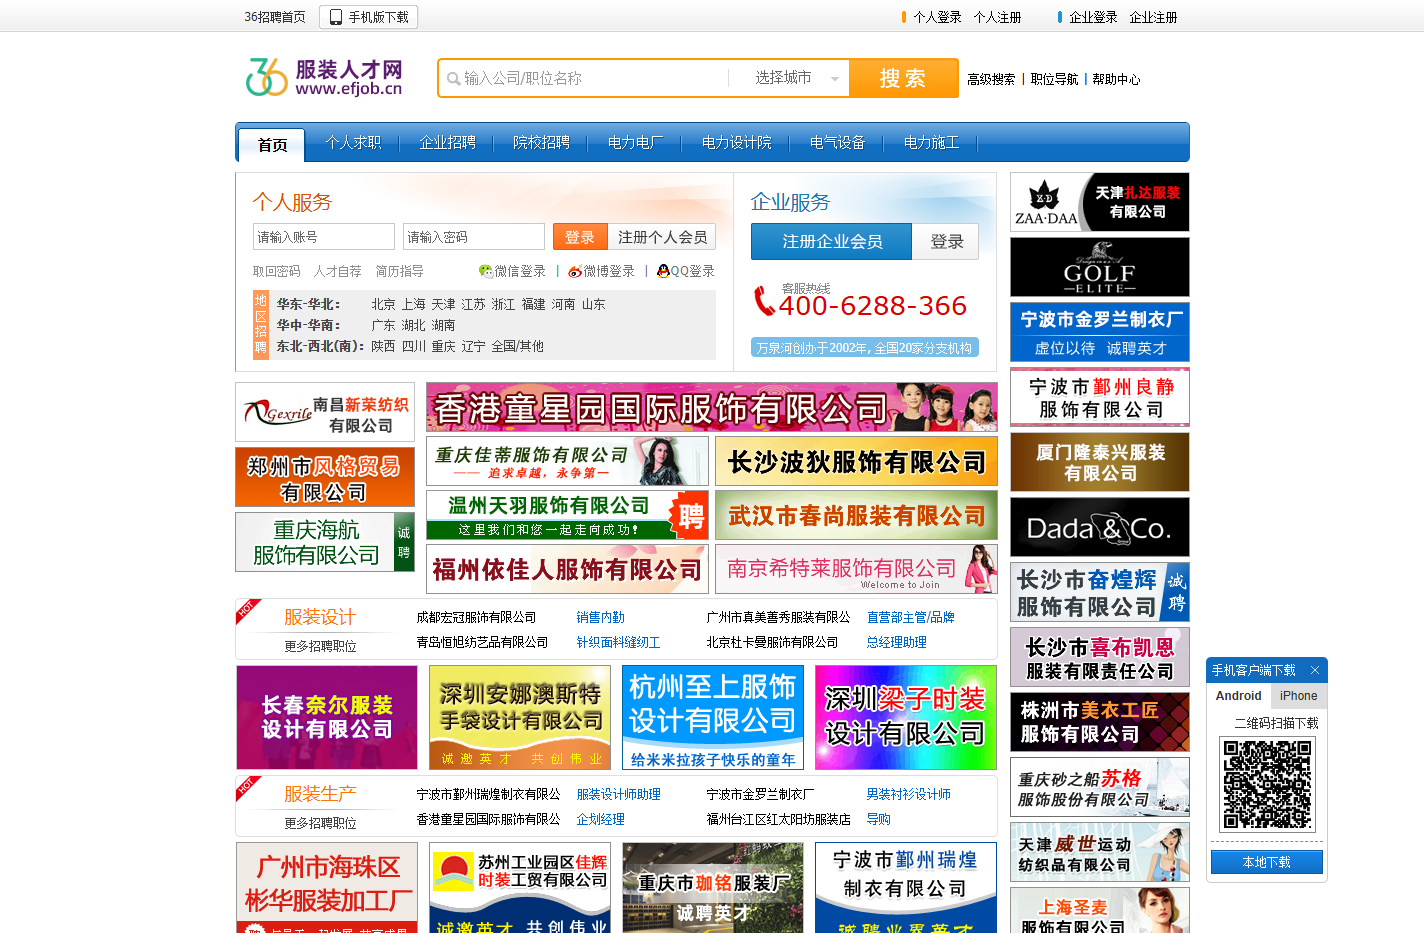Select the 首页 navigation tab
The height and width of the screenshot is (933, 1424).
click(272, 145)
